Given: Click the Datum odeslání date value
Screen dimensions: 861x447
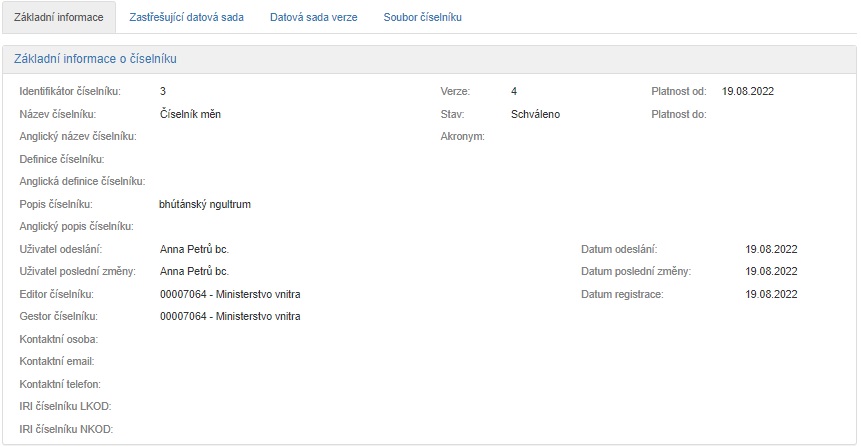Looking at the screenshot, I should tap(771, 249).
